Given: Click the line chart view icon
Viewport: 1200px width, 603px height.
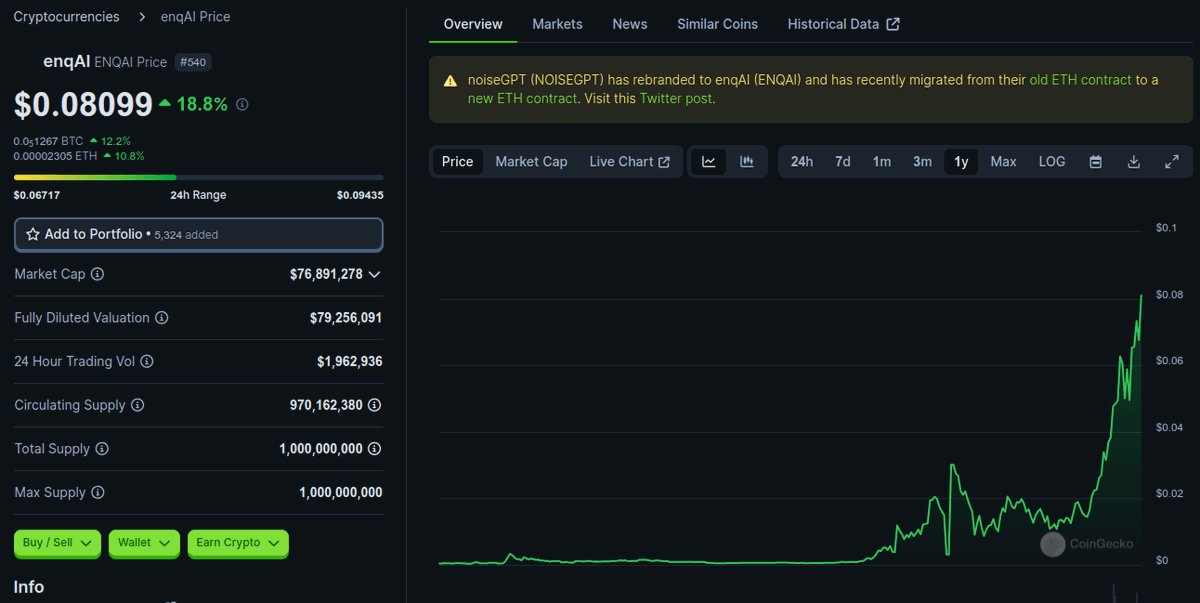Looking at the screenshot, I should tap(708, 162).
